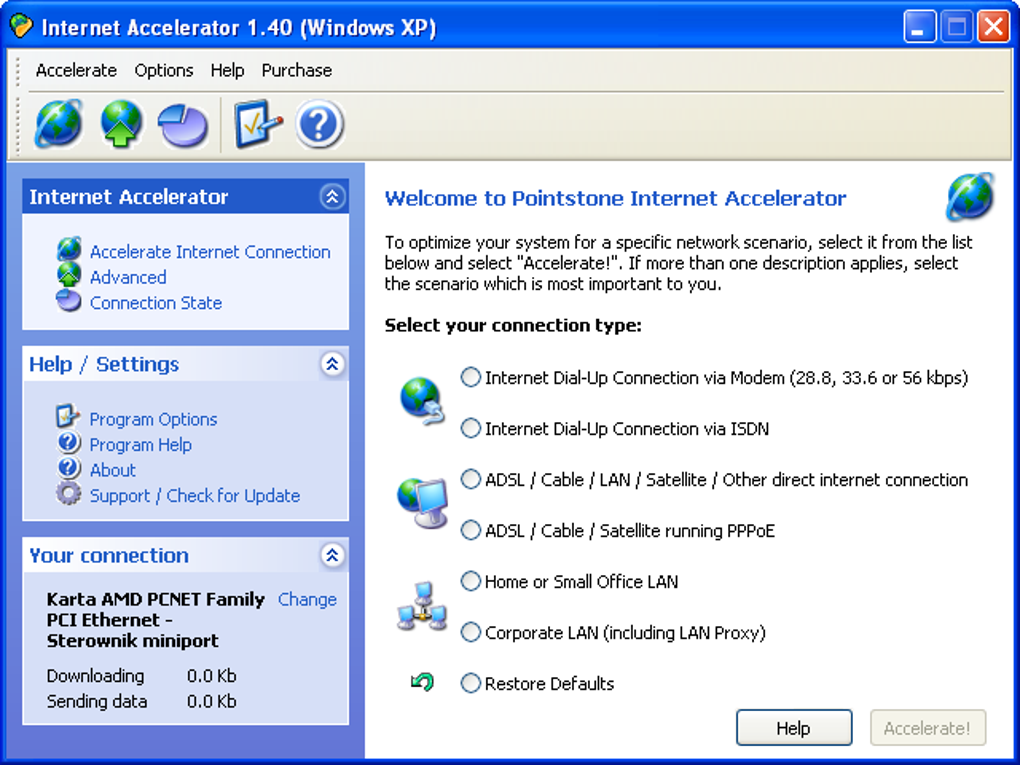1020x765 pixels.
Task: Open the Options menu
Action: [164, 70]
